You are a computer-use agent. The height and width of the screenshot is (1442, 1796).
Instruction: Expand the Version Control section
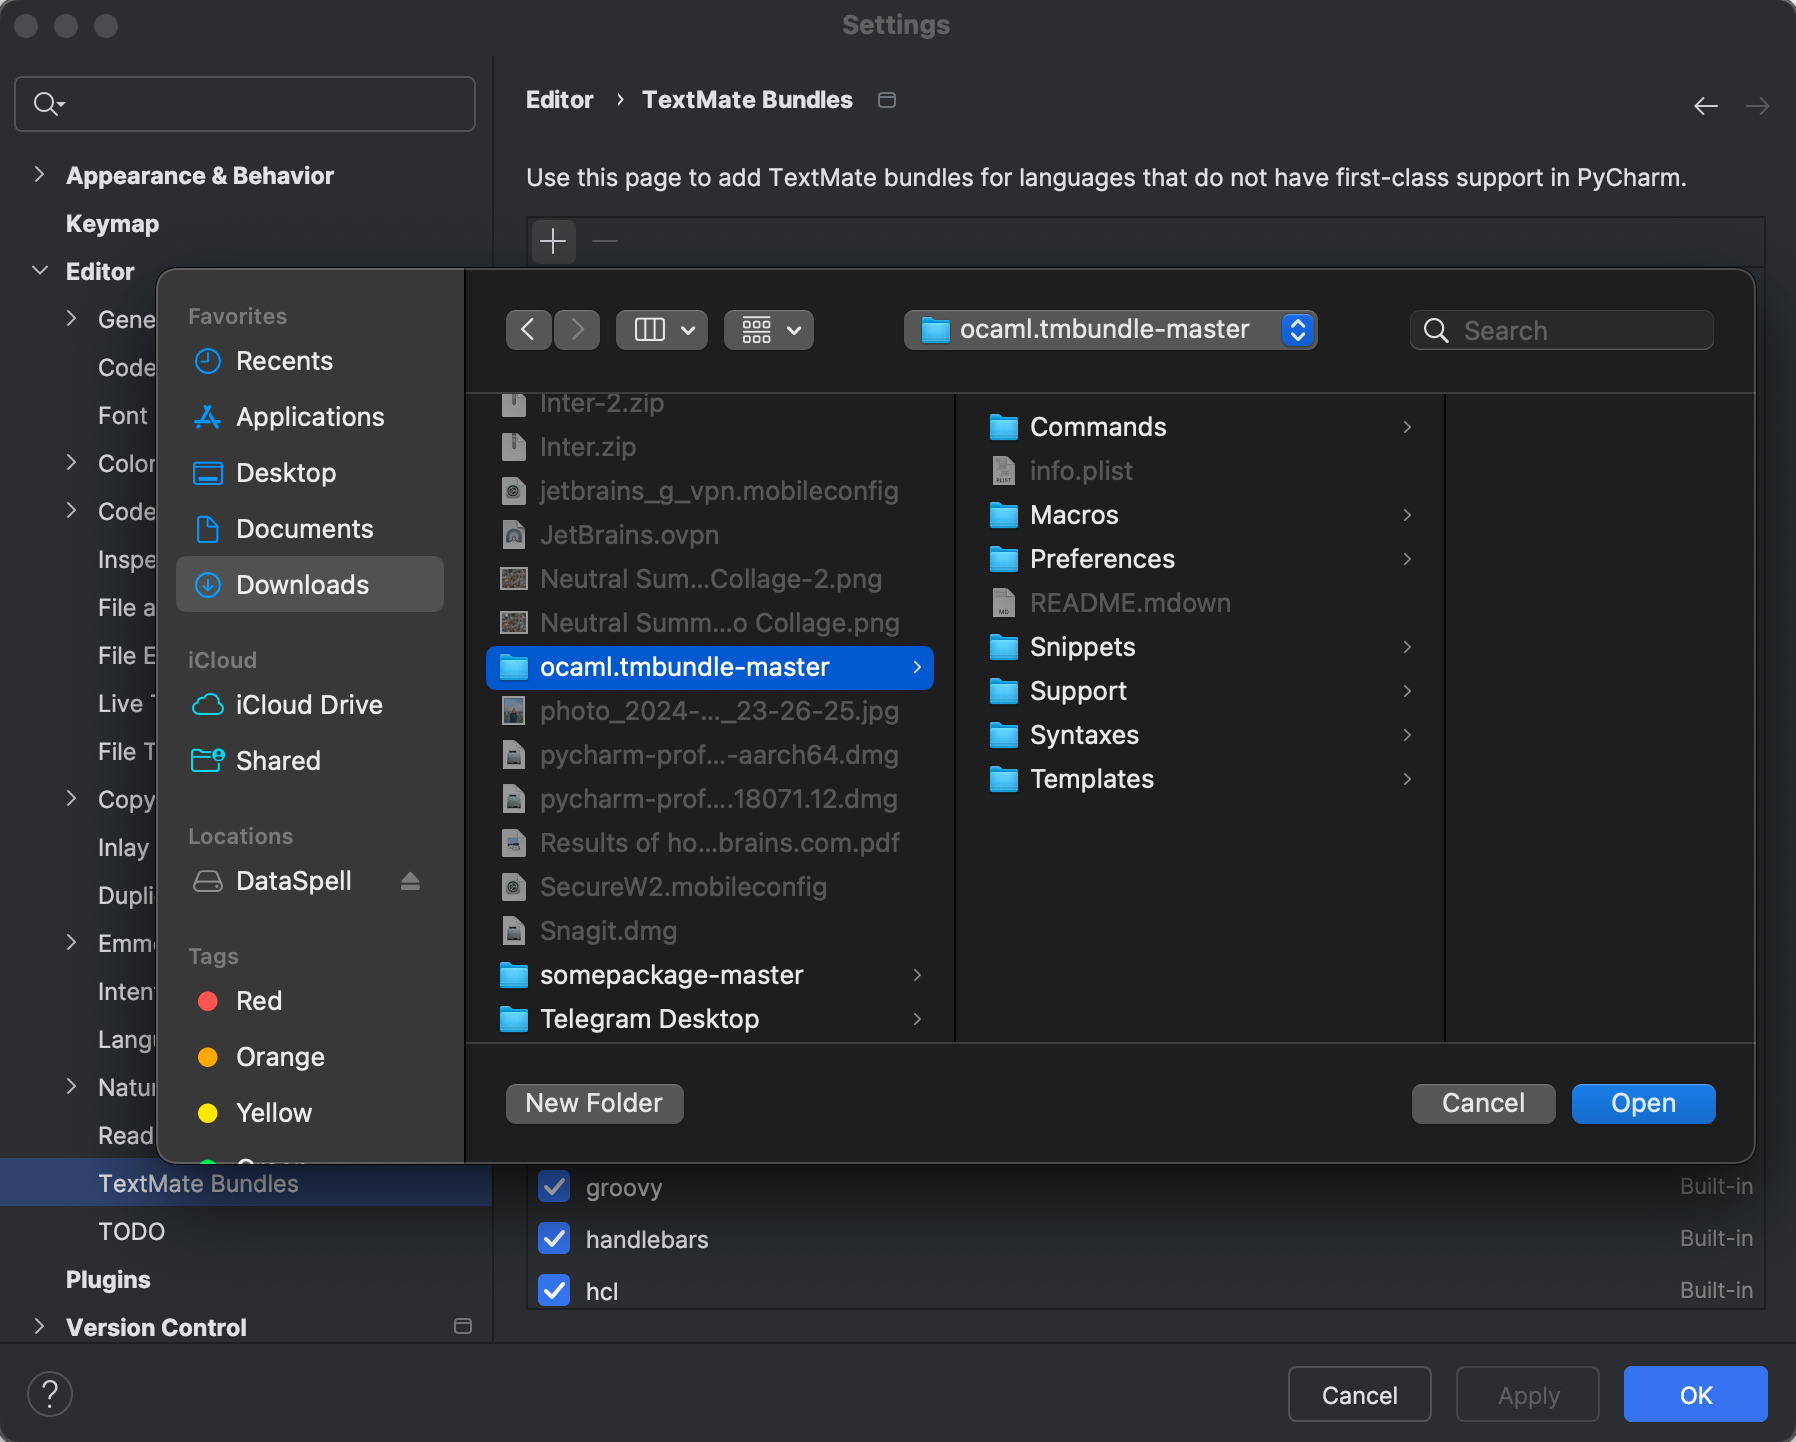click(x=40, y=1326)
